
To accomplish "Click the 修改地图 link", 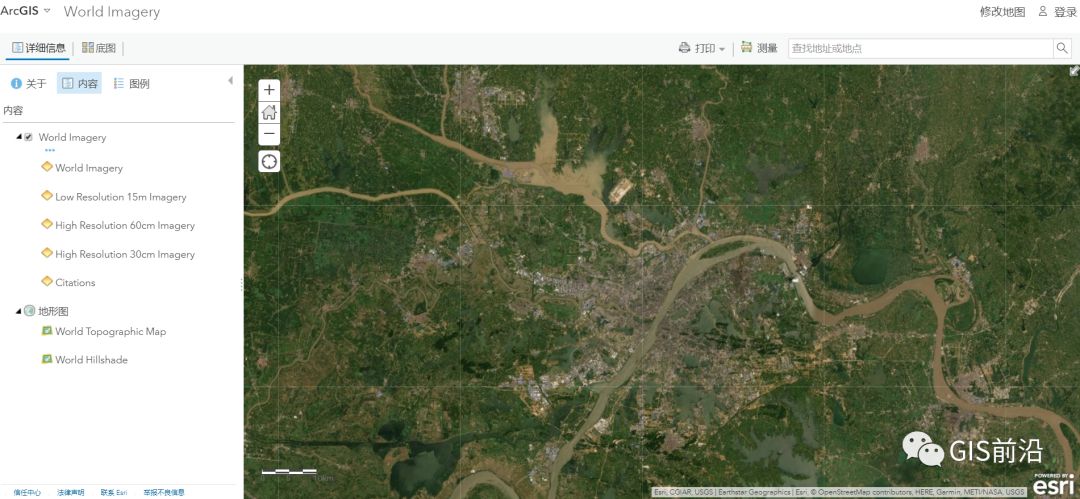I will [x=1002, y=12].
